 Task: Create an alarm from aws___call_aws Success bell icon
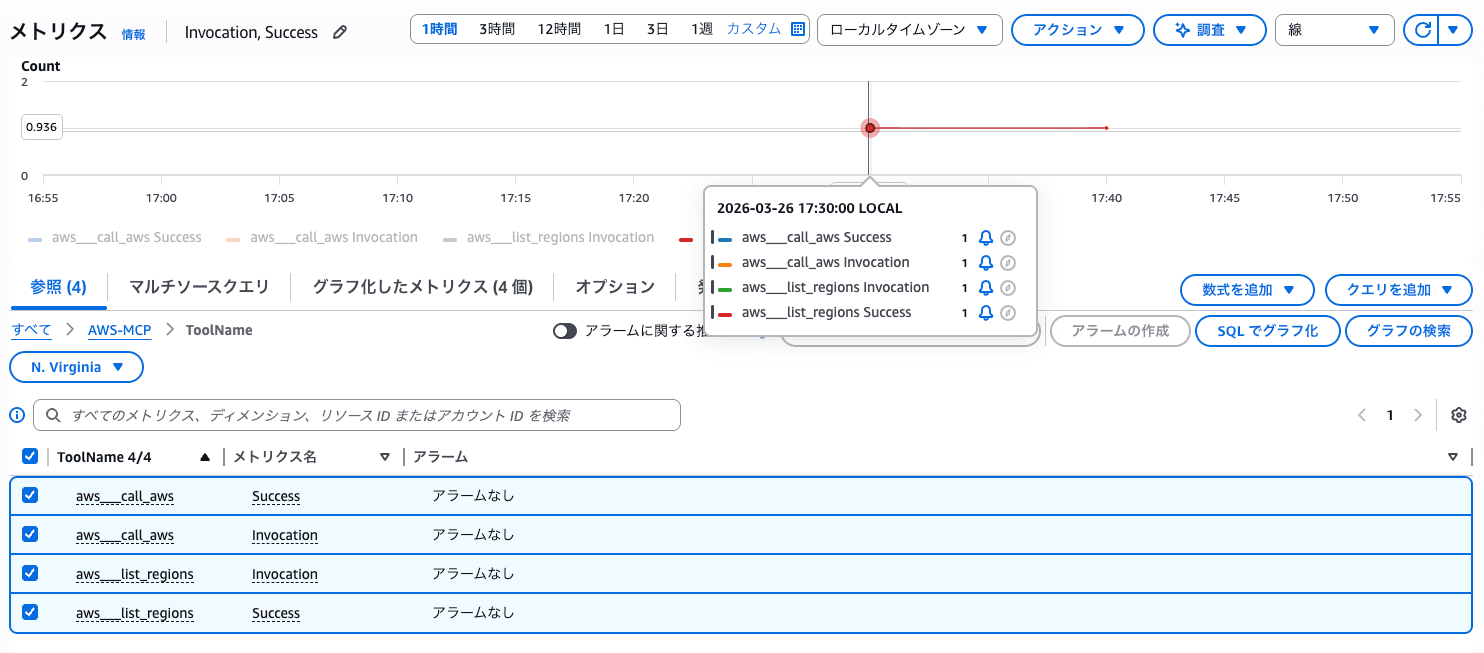point(985,237)
